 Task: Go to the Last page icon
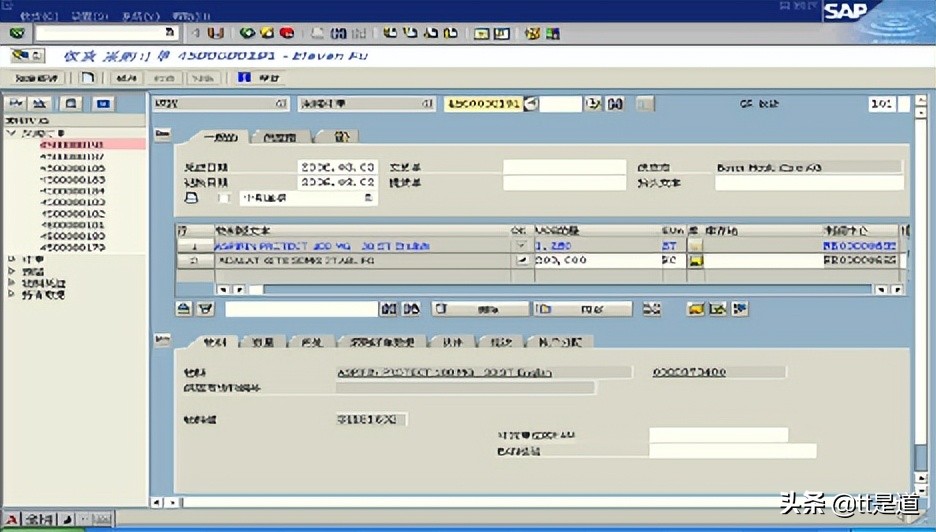[x=451, y=33]
